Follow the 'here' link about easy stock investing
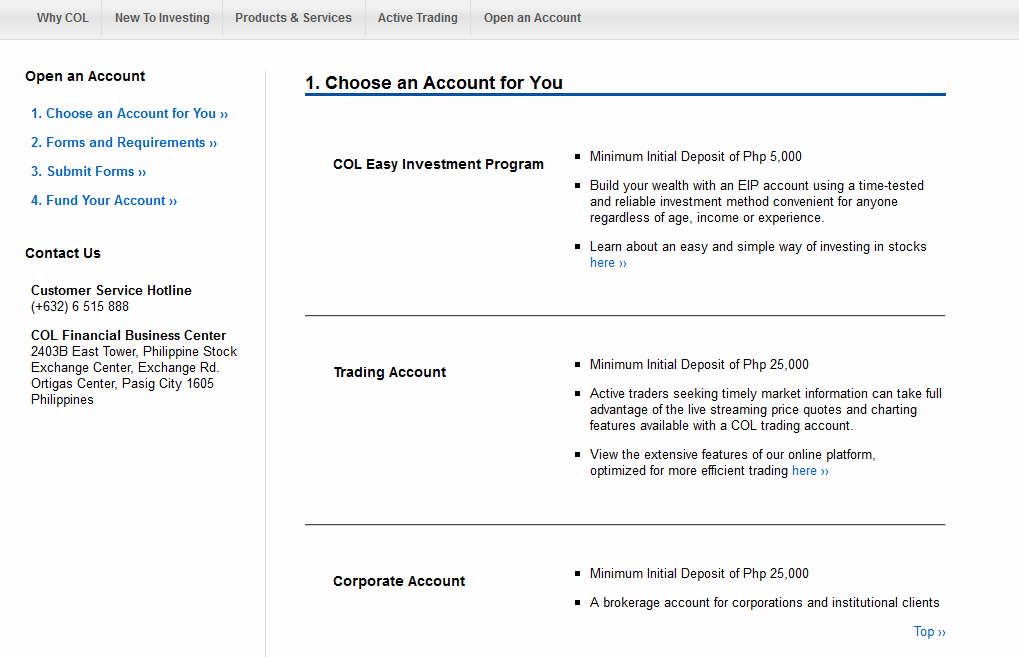 coord(608,263)
